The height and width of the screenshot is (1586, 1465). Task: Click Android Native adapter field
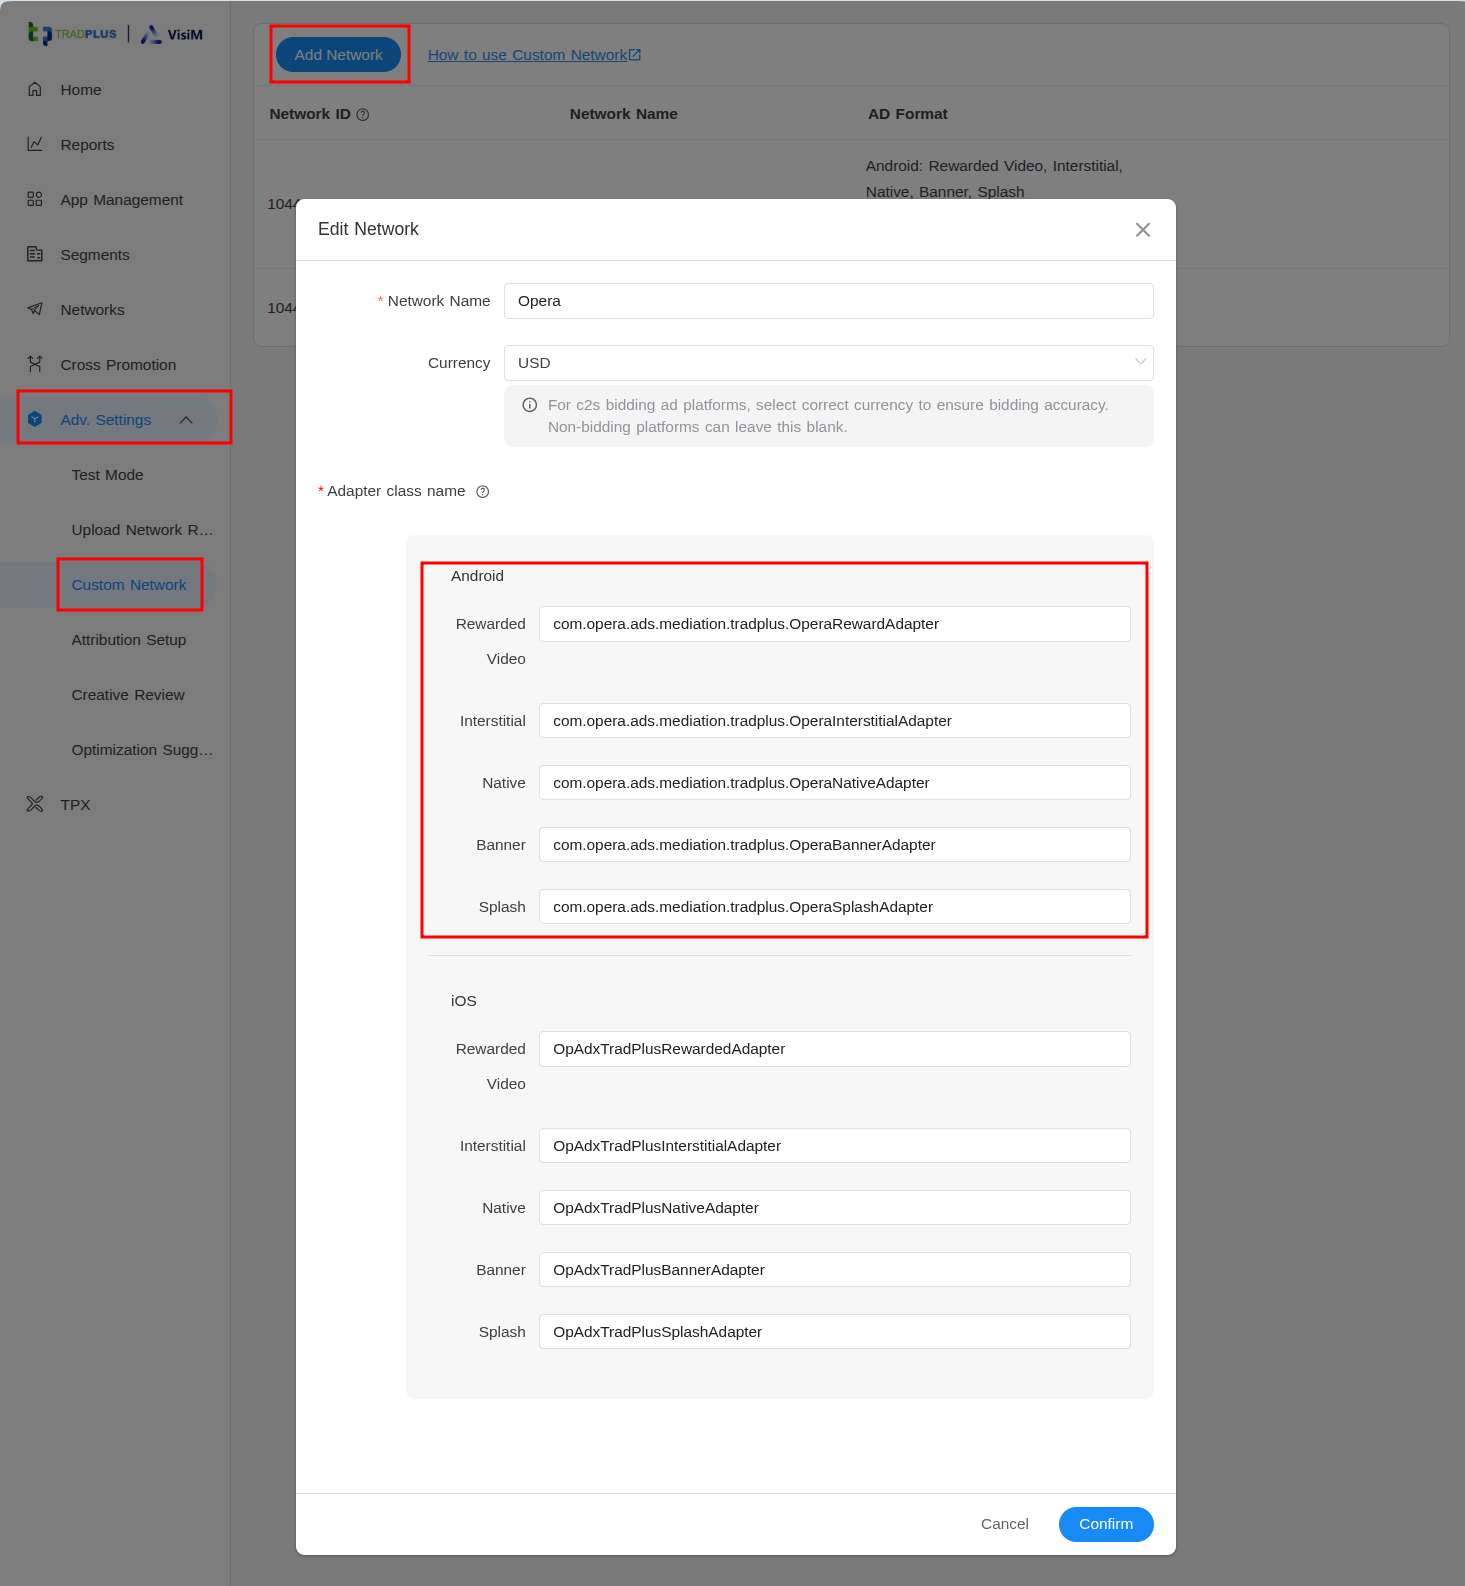click(835, 783)
